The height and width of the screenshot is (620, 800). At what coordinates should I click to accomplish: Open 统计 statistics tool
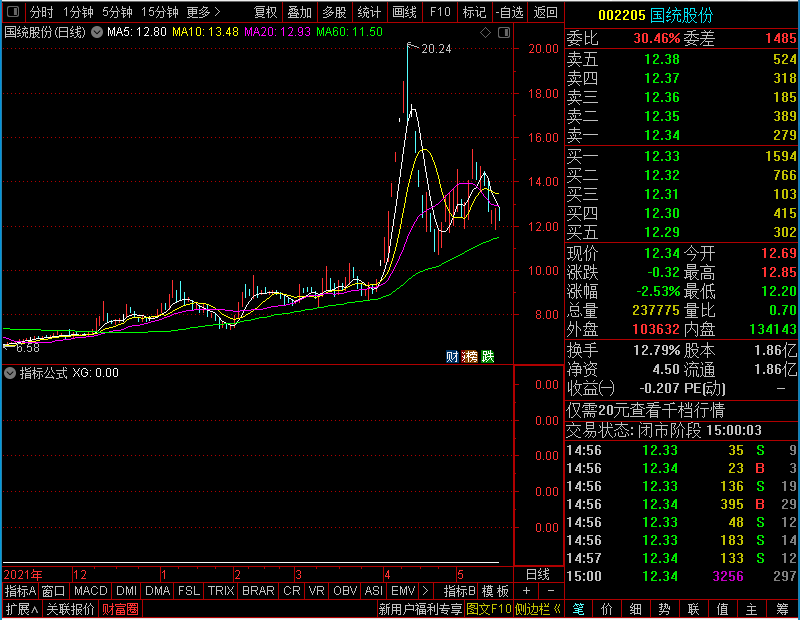(x=369, y=12)
